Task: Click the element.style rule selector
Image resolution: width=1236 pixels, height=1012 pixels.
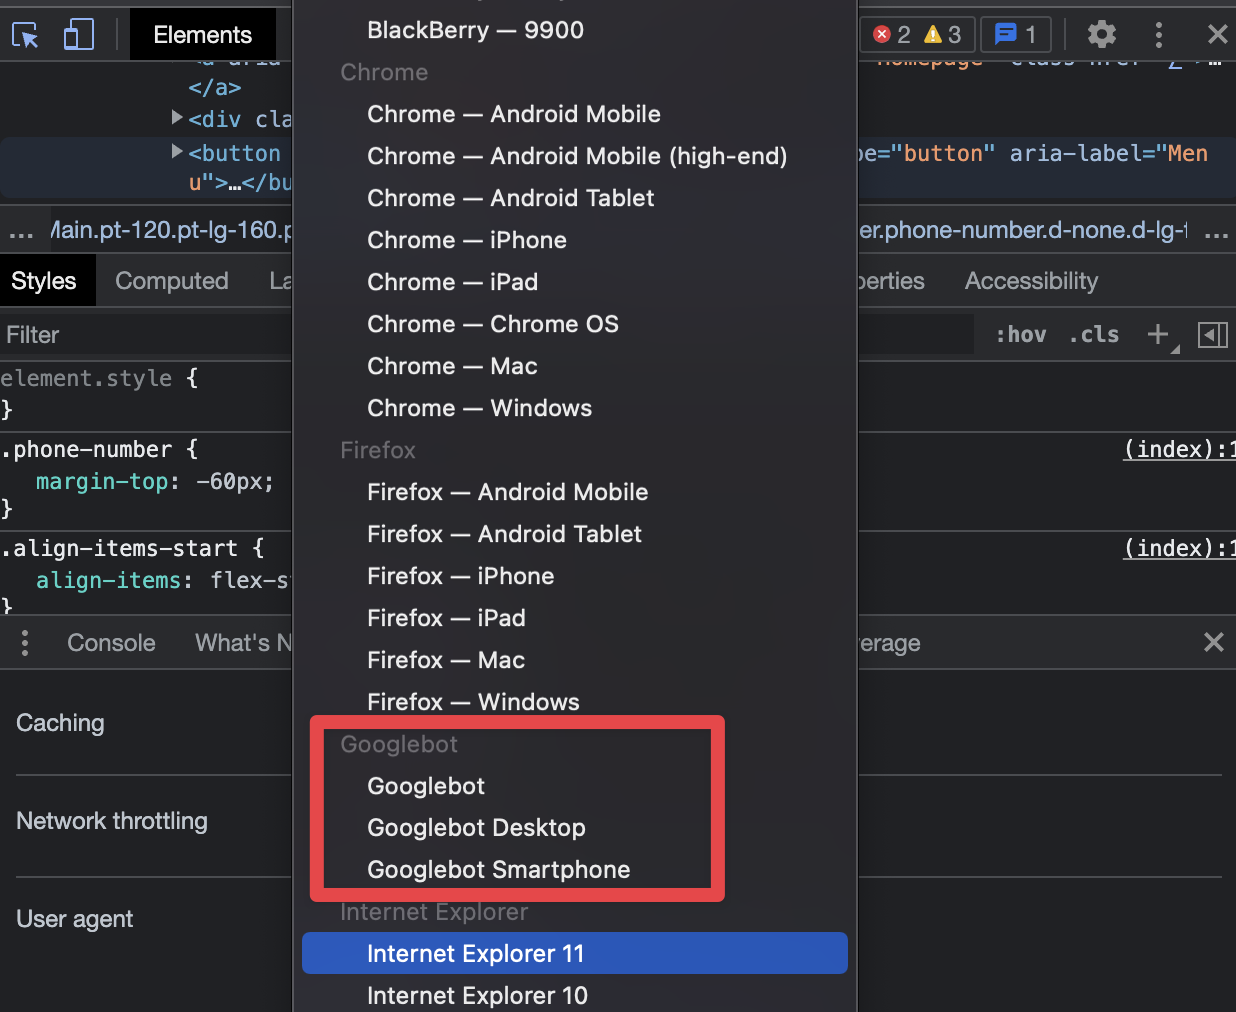Action: (x=86, y=379)
